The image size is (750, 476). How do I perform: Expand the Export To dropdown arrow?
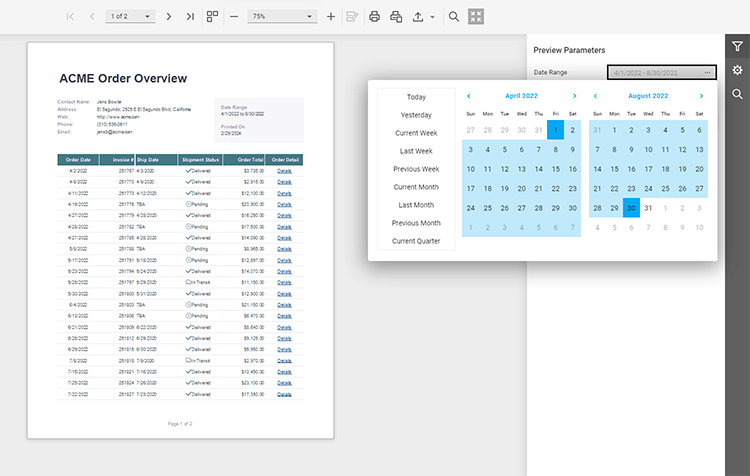432,17
